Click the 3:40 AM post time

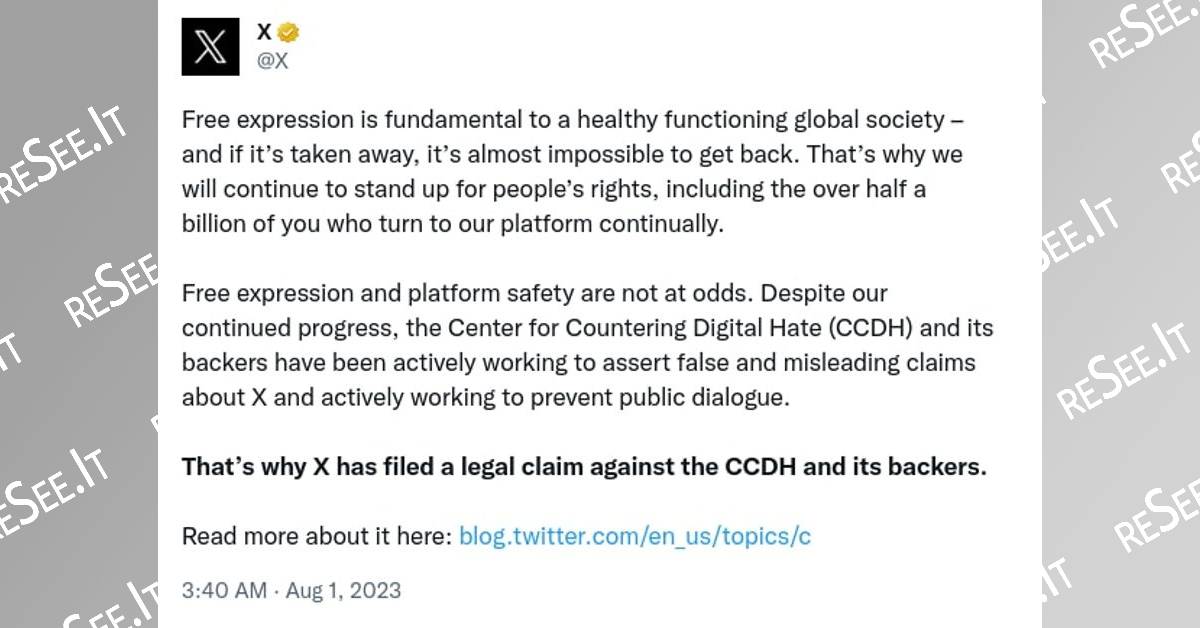(224, 590)
